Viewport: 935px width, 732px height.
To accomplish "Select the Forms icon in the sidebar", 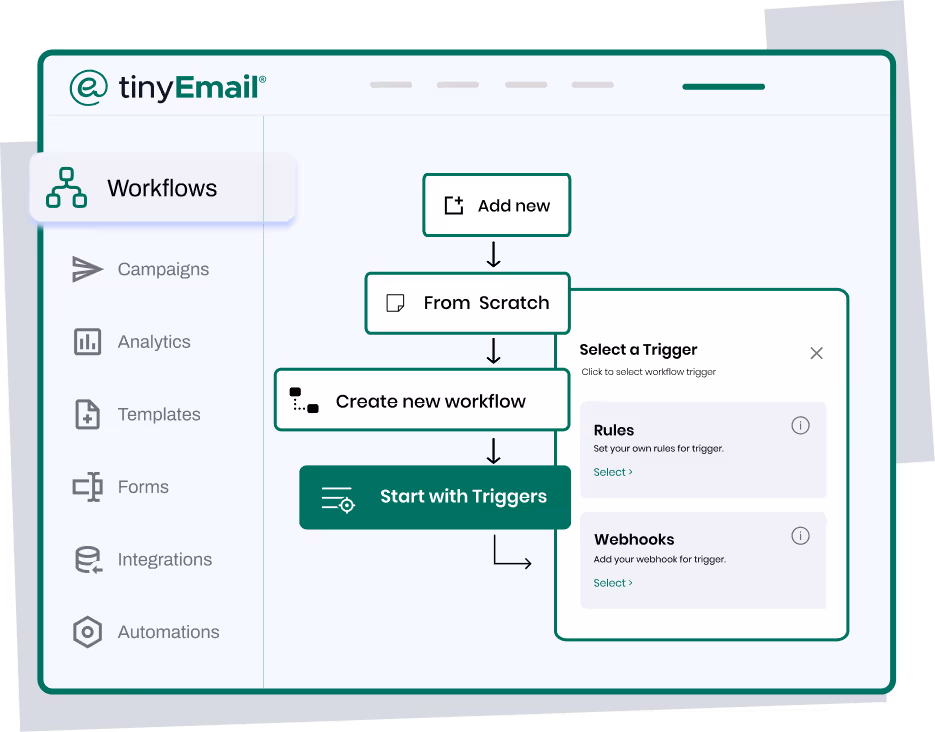I will pos(87,487).
